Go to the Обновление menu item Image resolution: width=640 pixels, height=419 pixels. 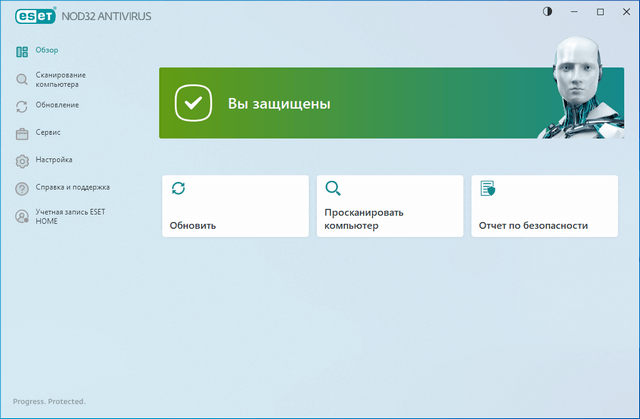pyautogui.click(x=58, y=105)
